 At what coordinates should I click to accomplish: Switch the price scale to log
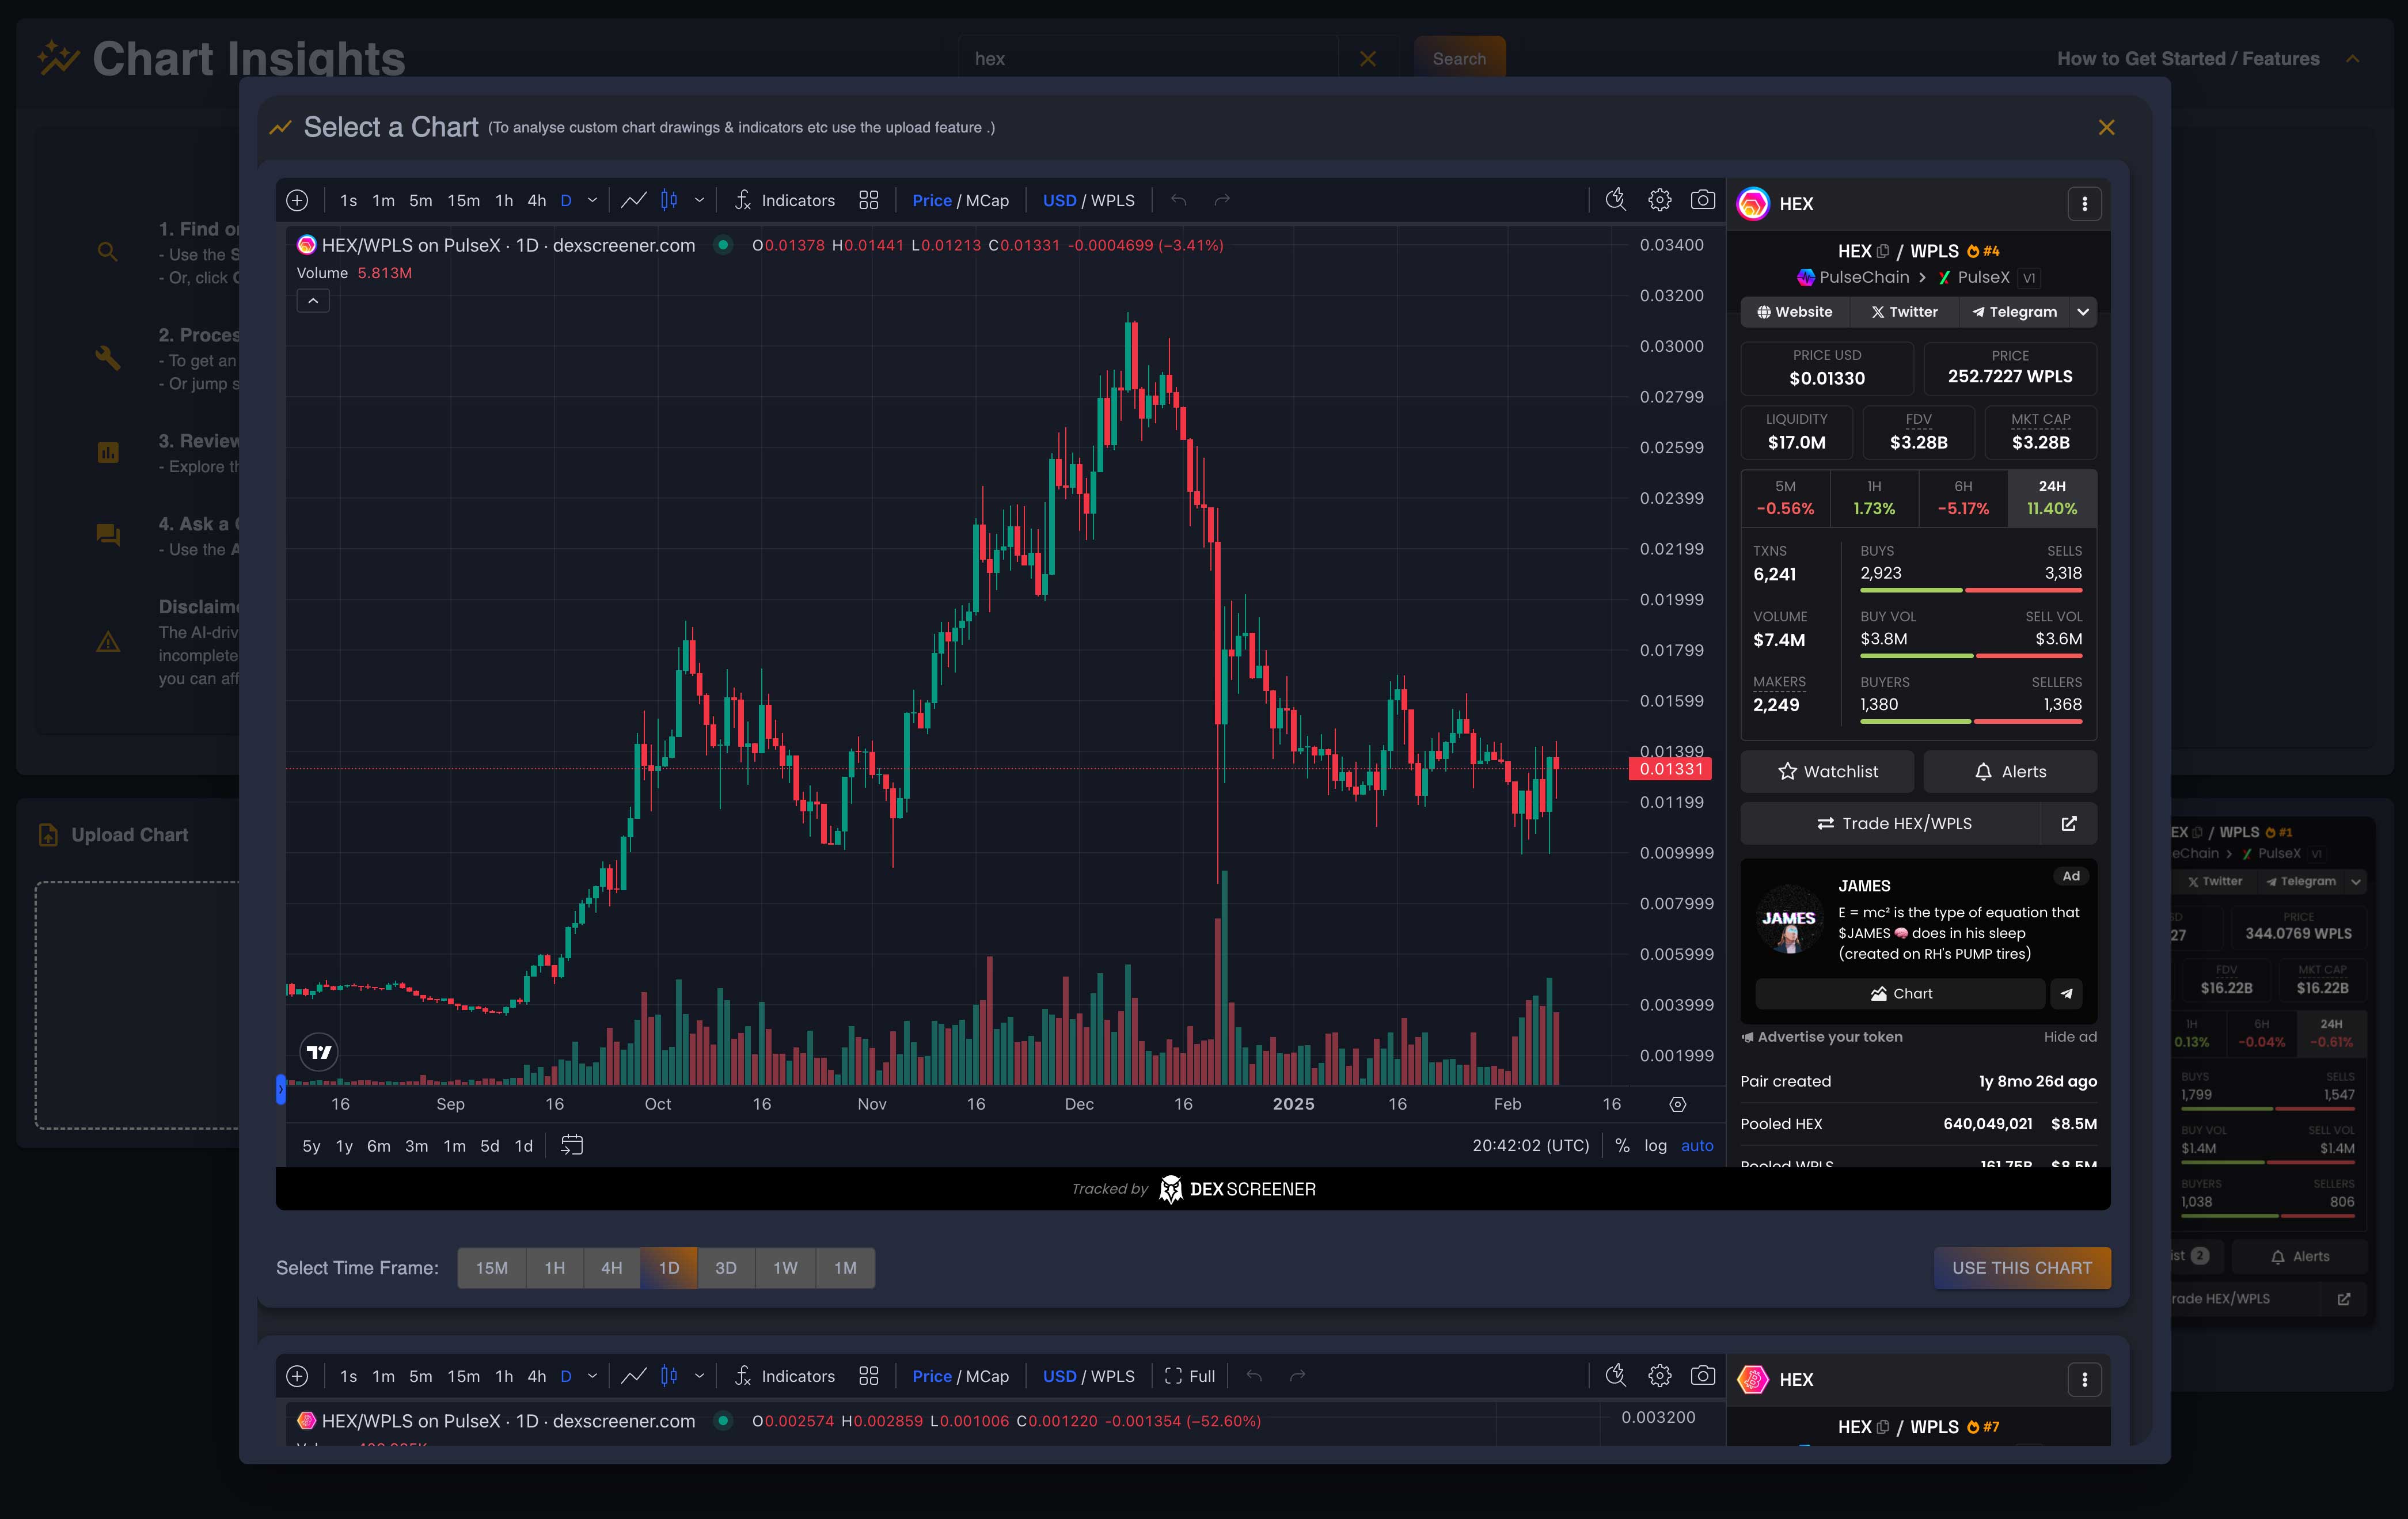pyautogui.click(x=1655, y=1146)
